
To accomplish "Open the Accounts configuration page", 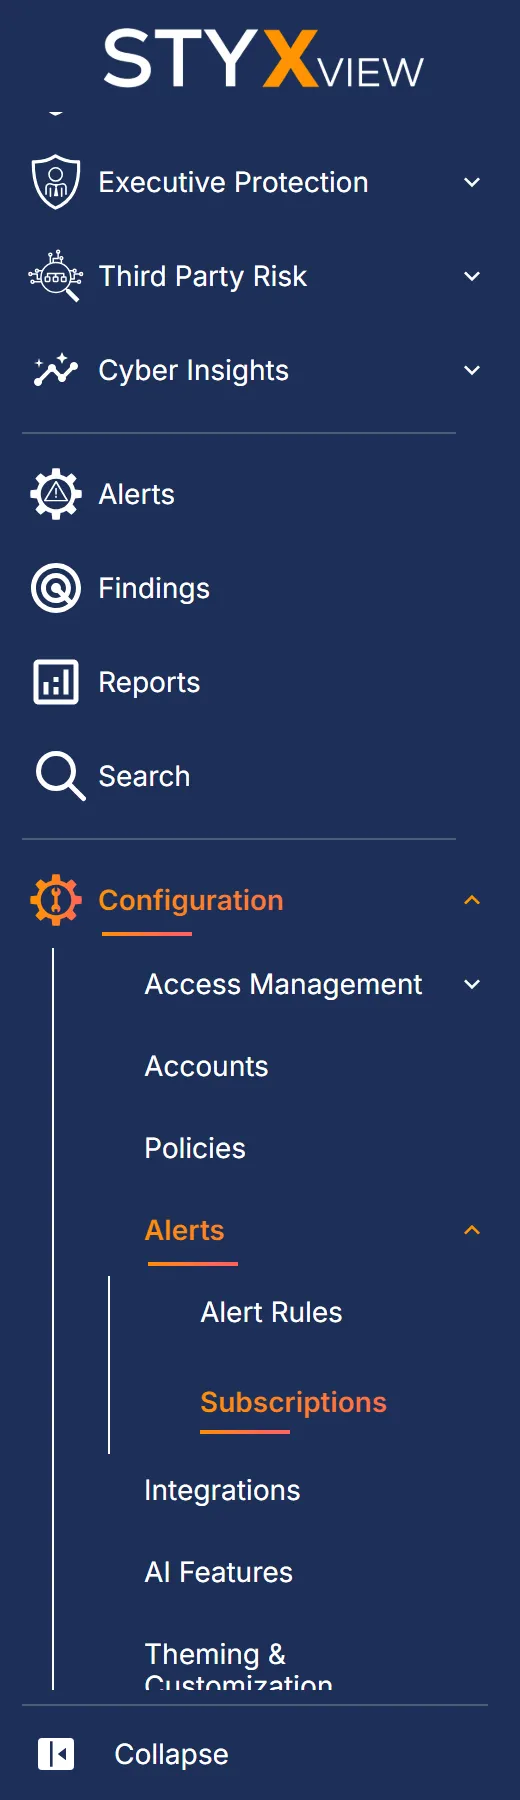I will pos(206,1066).
